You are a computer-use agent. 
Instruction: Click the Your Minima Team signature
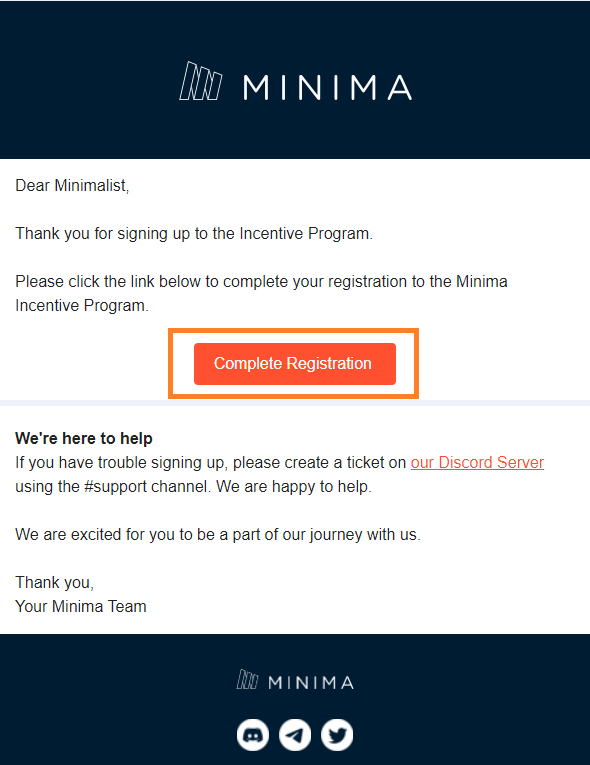81,606
